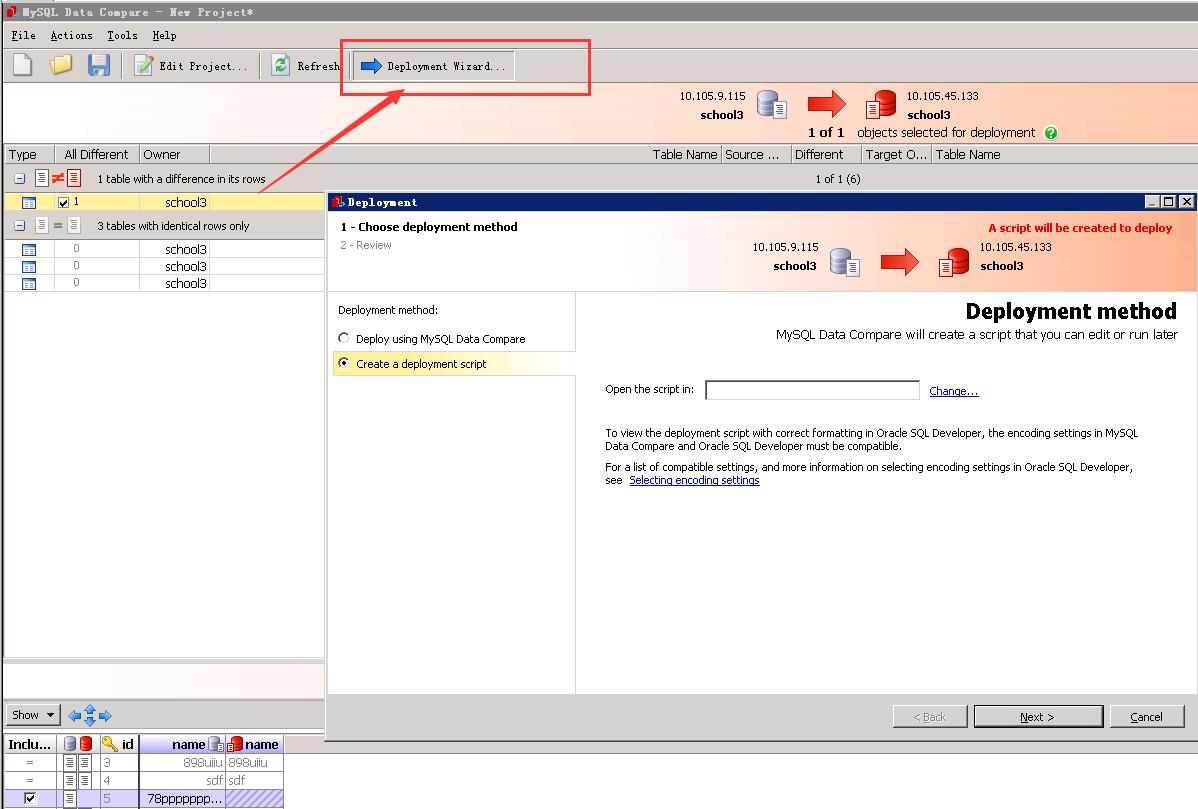Image resolution: width=1198 pixels, height=809 pixels.
Task: Click the red target database icon in main header
Action: tap(881, 105)
